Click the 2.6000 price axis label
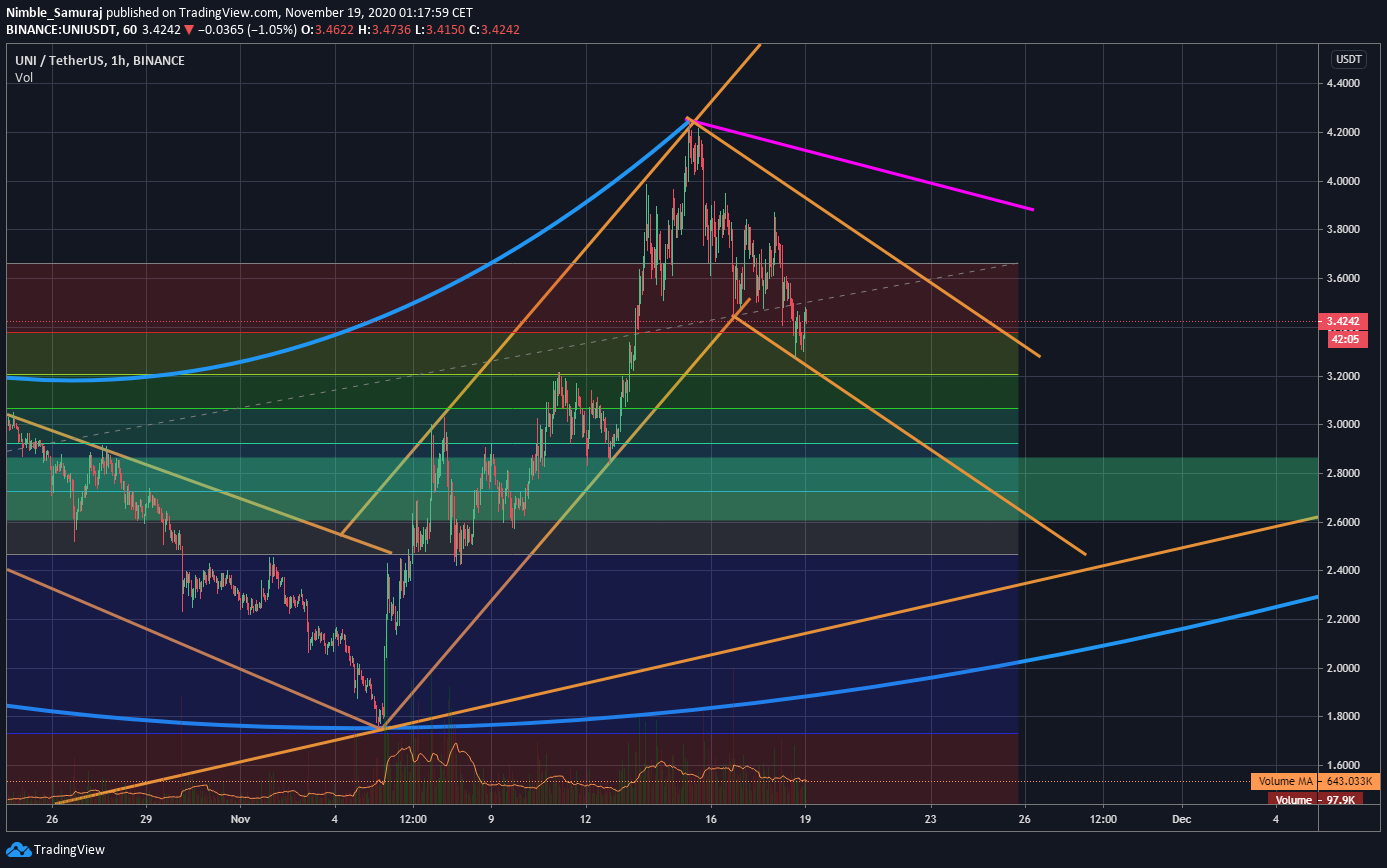 tap(1342, 522)
